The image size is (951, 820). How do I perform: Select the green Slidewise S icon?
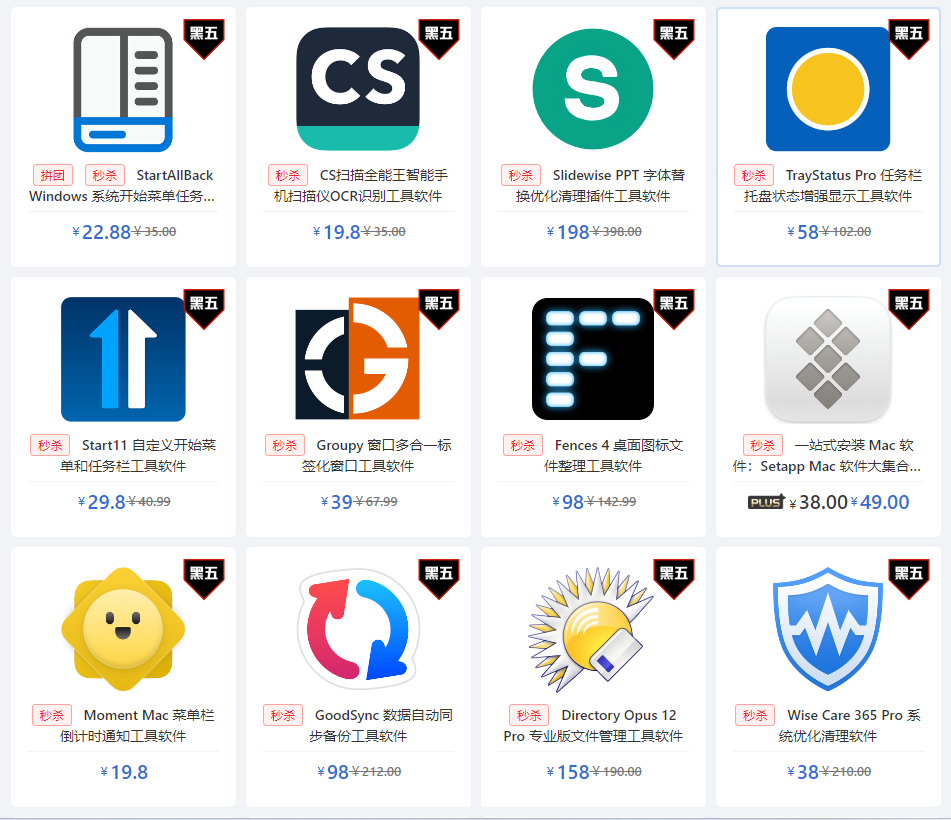tap(593, 89)
